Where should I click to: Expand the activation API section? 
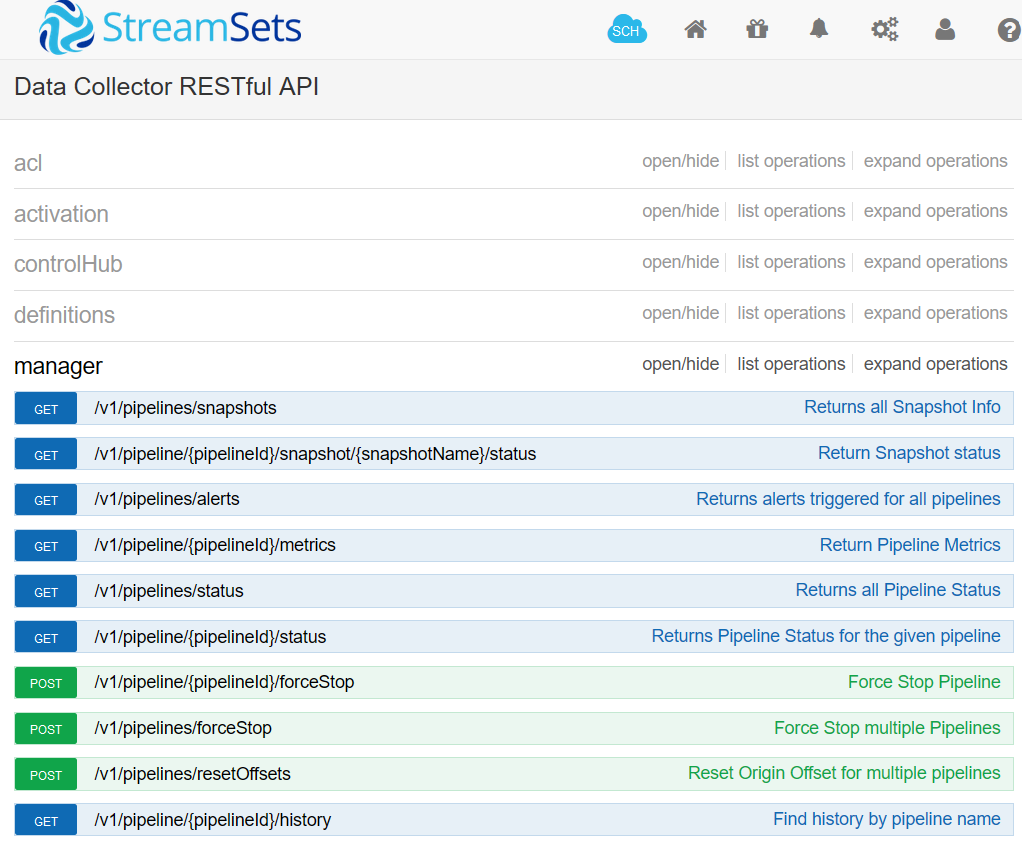coord(61,214)
